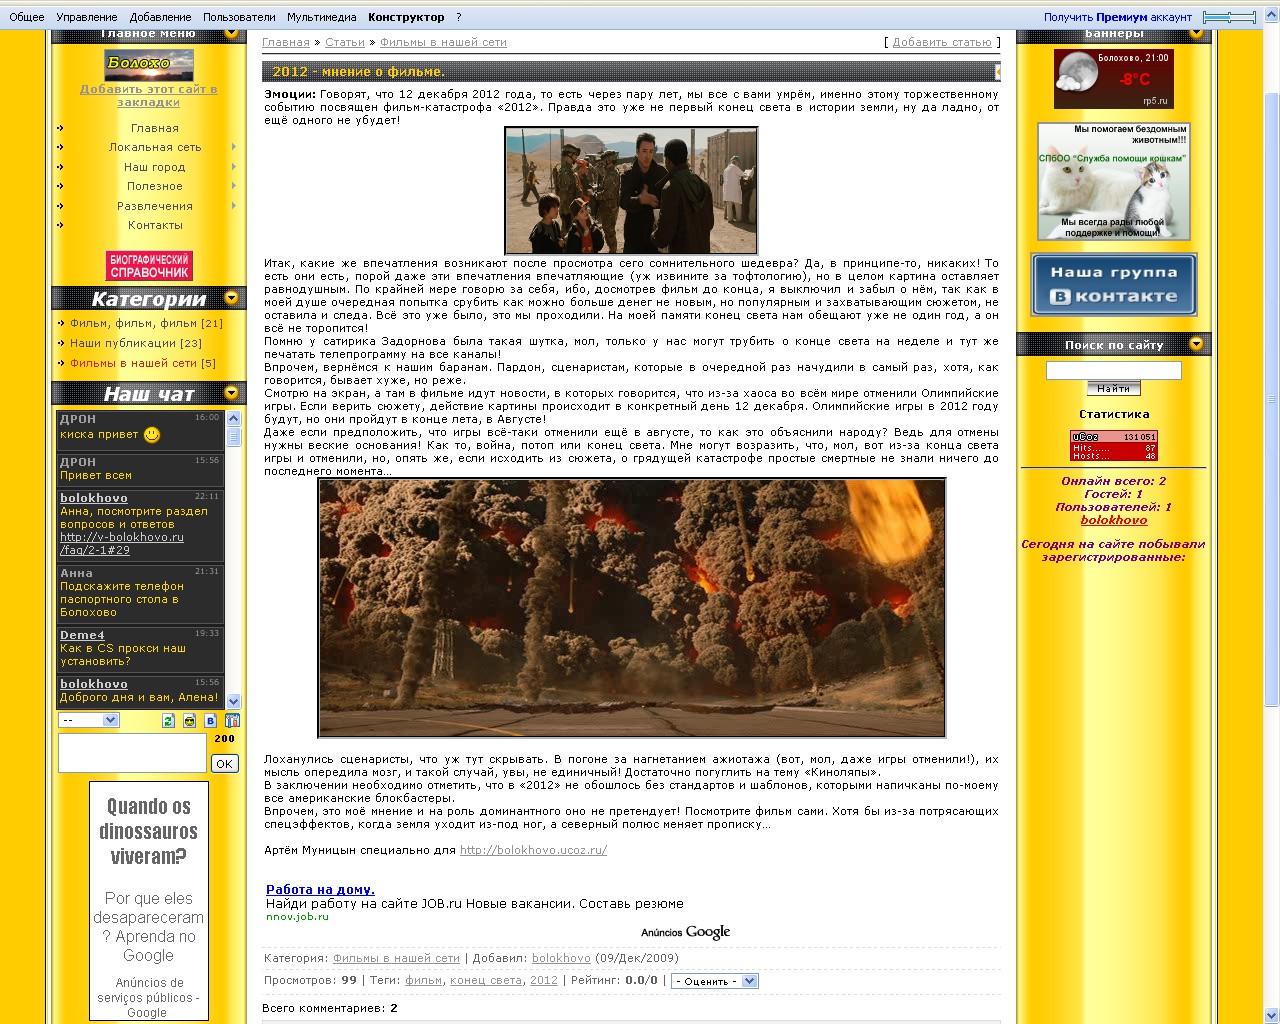Image resolution: width=1280 pixels, height=1024 pixels.
Task: Expand the Полезное submenu arrow
Action: point(234,186)
